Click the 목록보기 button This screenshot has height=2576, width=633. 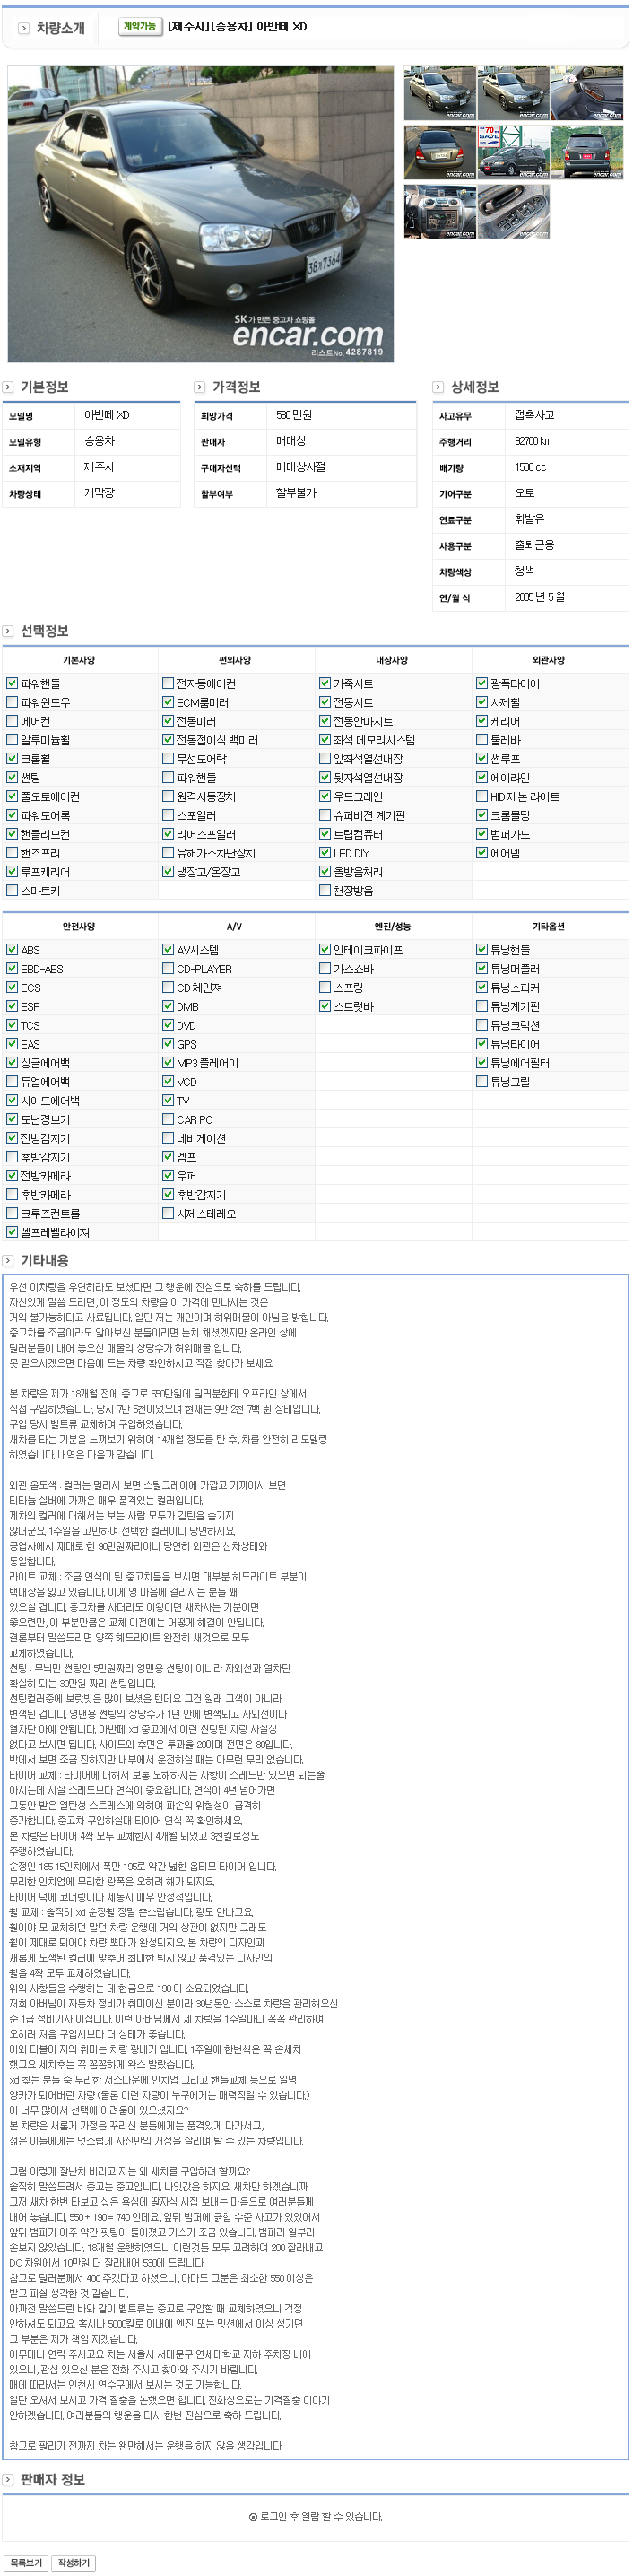(x=26, y=2564)
